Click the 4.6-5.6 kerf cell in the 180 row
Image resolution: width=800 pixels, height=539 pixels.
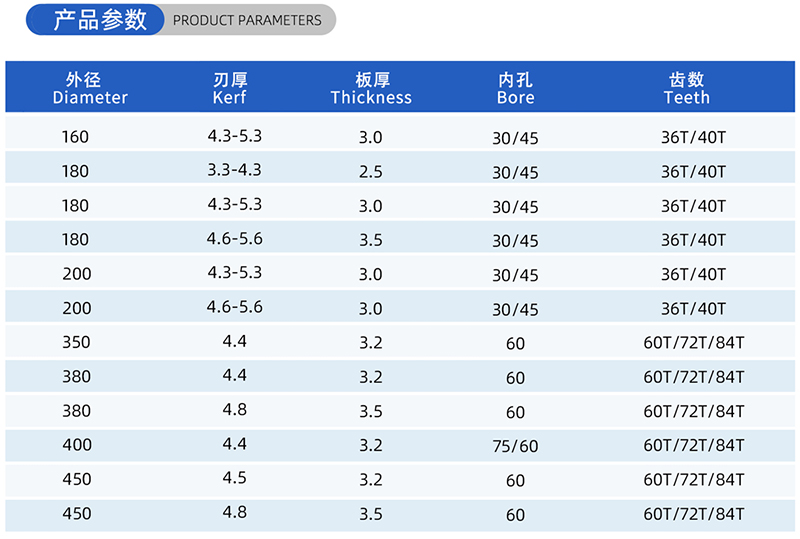point(235,238)
